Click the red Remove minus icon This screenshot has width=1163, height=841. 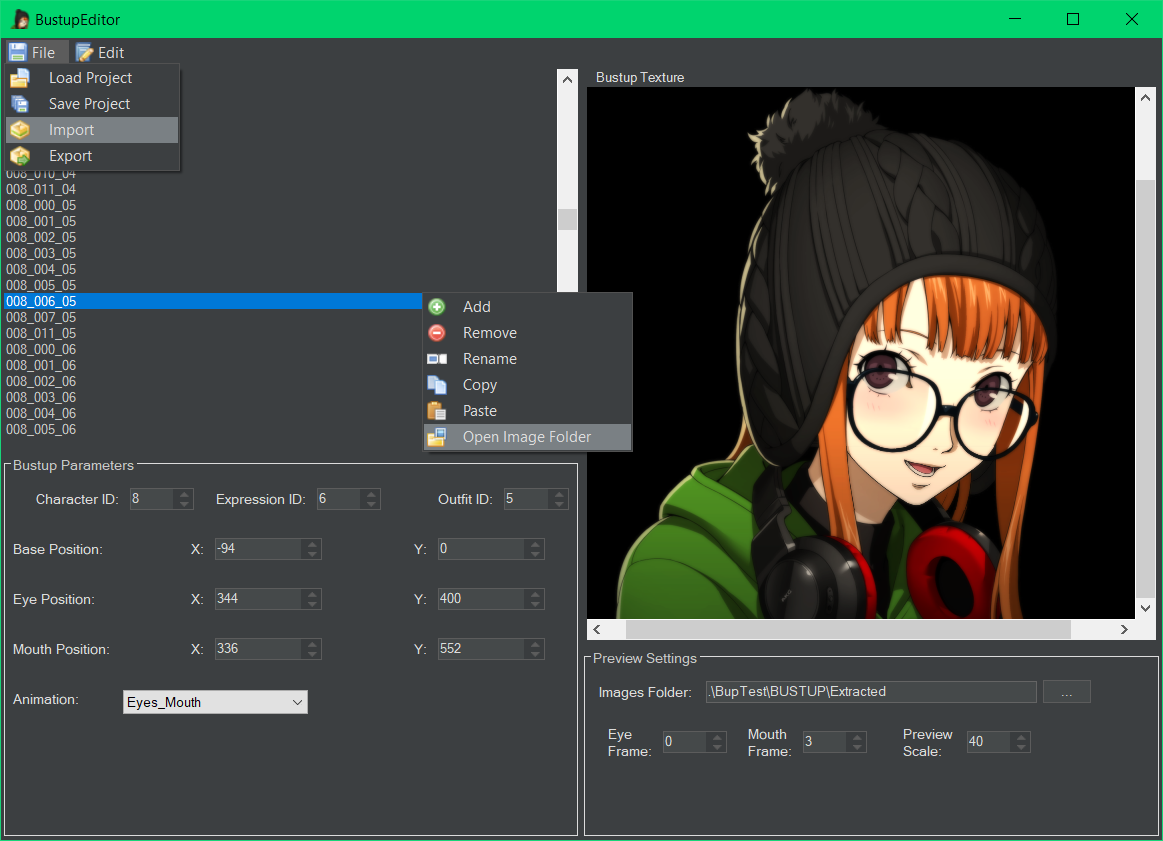pos(437,333)
